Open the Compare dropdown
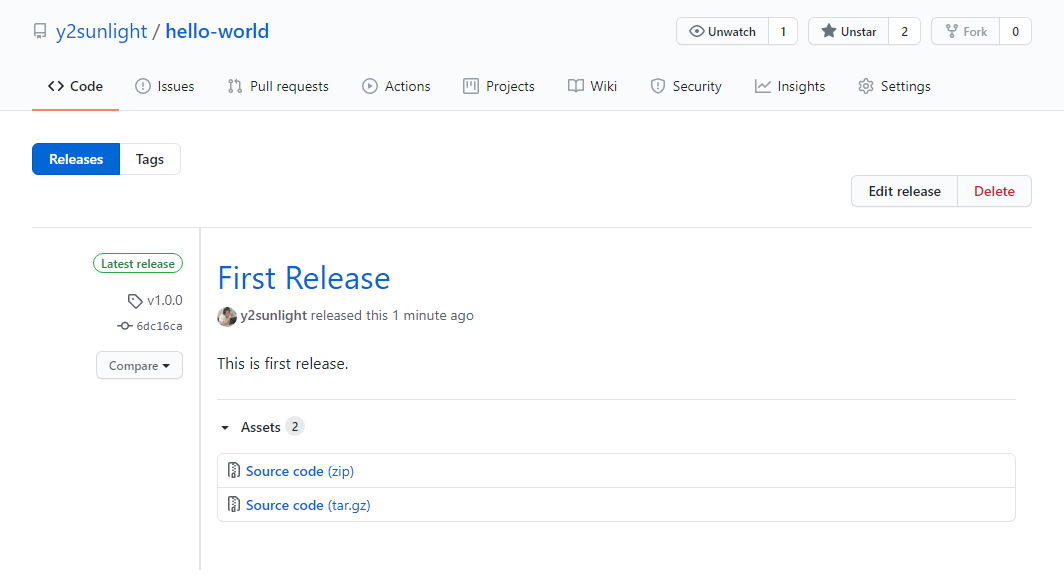The width and height of the screenshot is (1064, 587). pyautogui.click(x=139, y=366)
